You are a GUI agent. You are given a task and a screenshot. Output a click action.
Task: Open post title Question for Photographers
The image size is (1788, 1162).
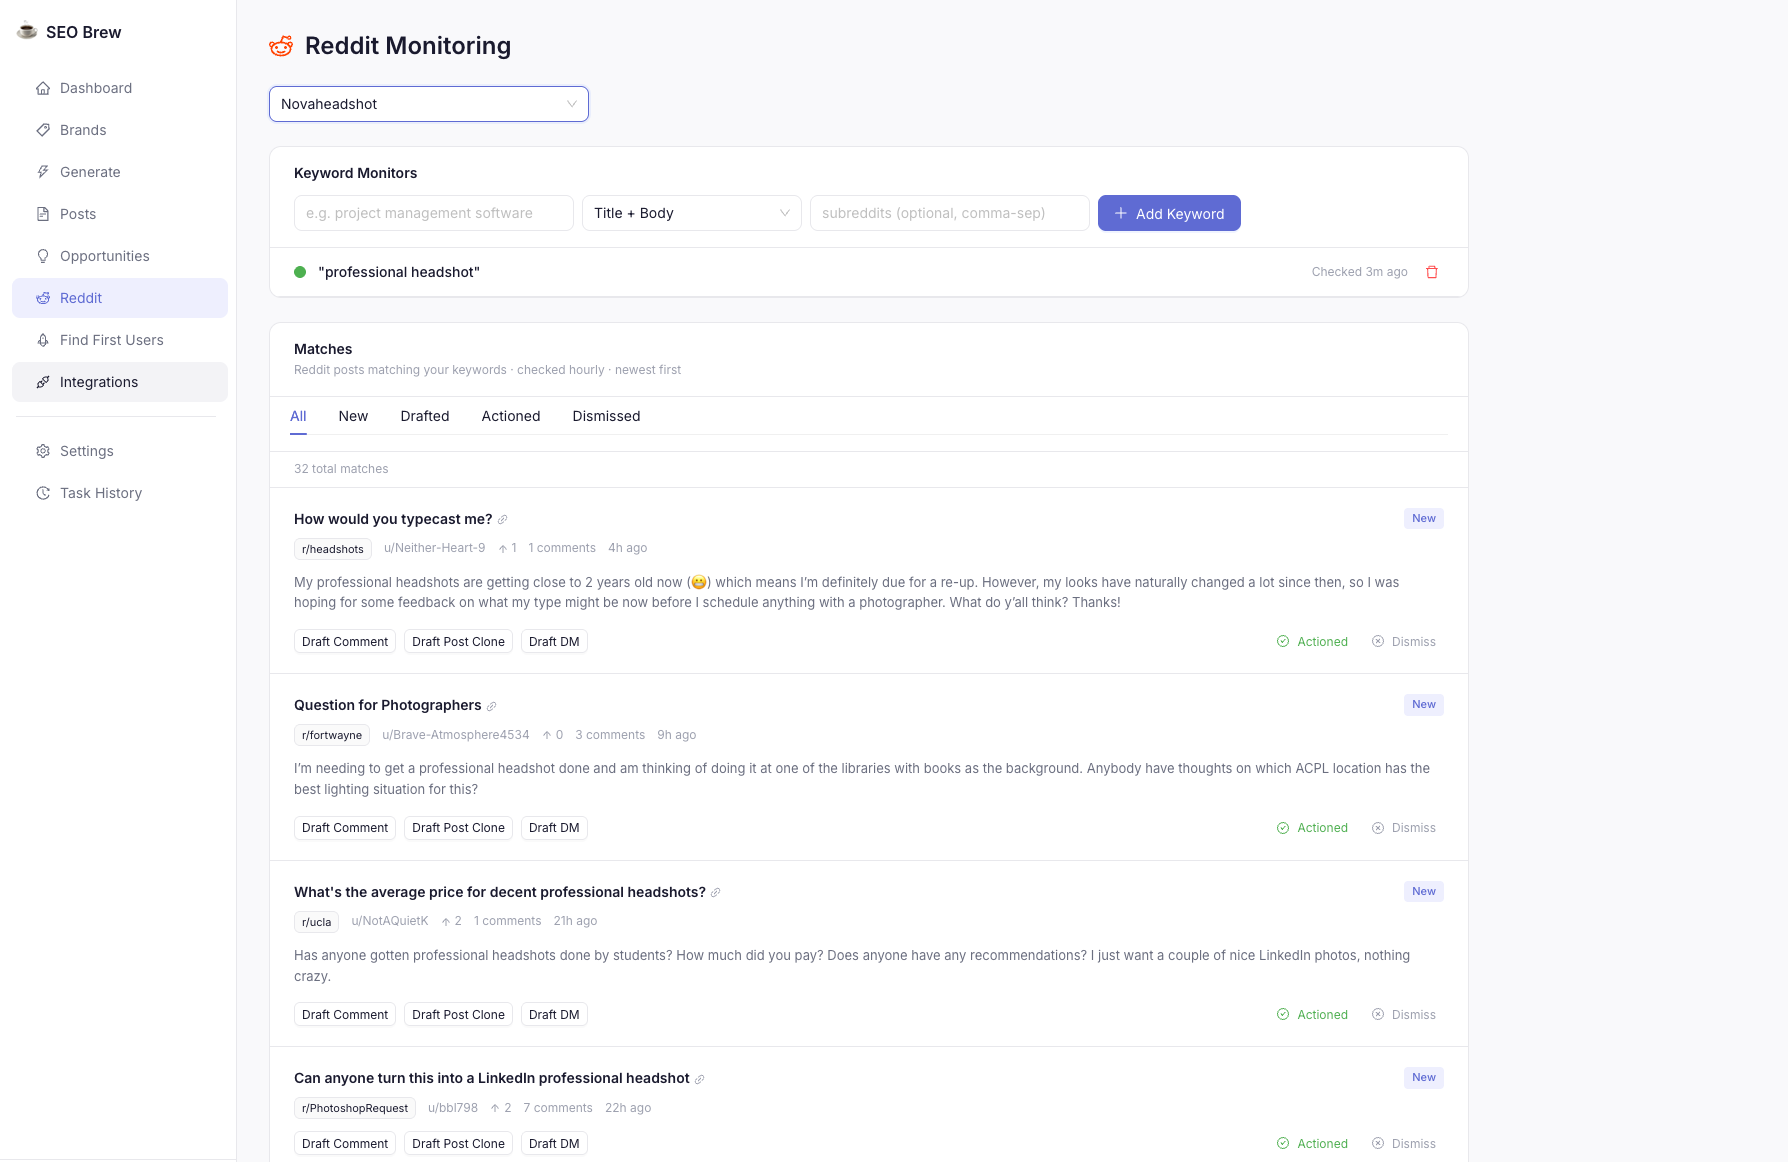pyautogui.click(x=388, y=705)
